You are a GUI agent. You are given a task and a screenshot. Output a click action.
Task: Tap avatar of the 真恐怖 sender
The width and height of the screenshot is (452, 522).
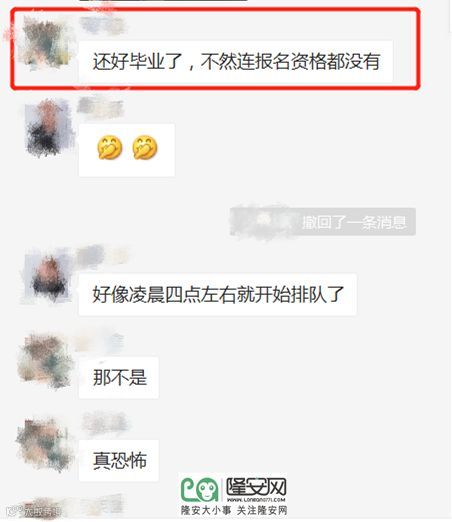pyautogui.click(x=45, y=444)
